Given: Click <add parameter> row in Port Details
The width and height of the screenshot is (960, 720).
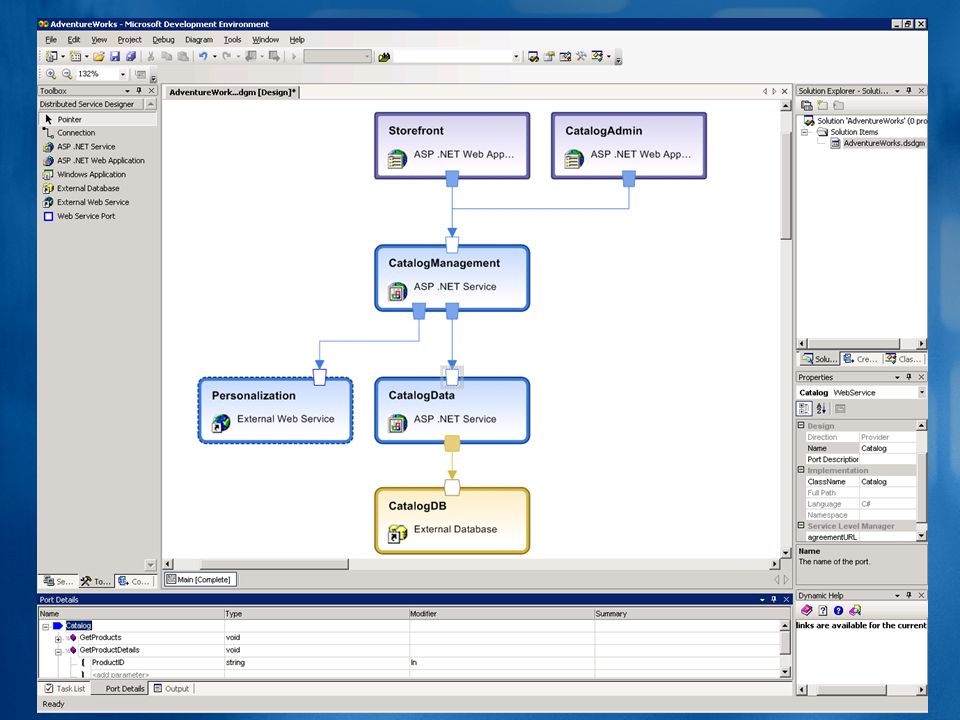Looking at the screenshot, I should click(x=120, y=675).
